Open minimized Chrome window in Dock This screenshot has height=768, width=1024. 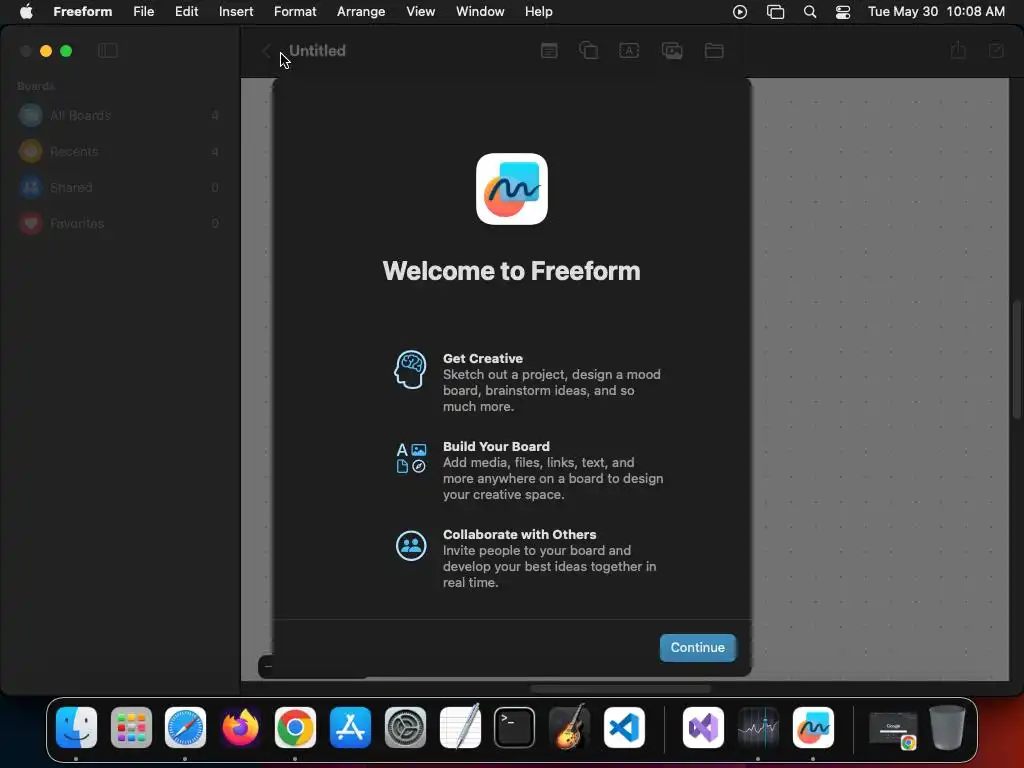(893, 729)
